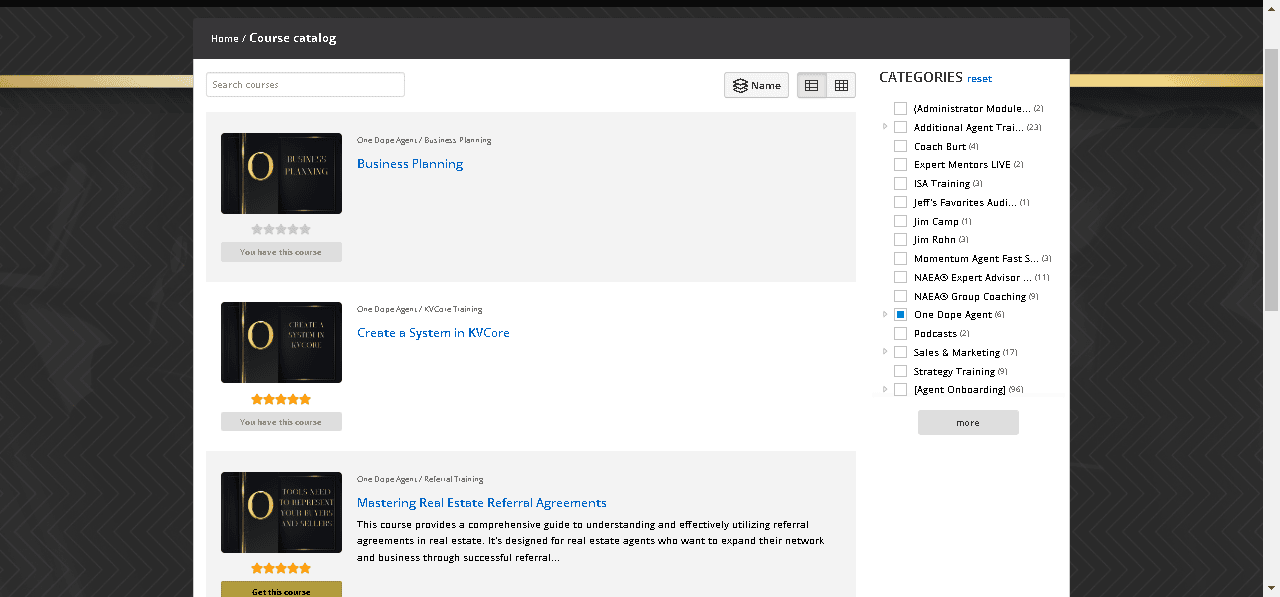
Task: Click the page vertical scrollbar thumb
Action: point(1272,180)
